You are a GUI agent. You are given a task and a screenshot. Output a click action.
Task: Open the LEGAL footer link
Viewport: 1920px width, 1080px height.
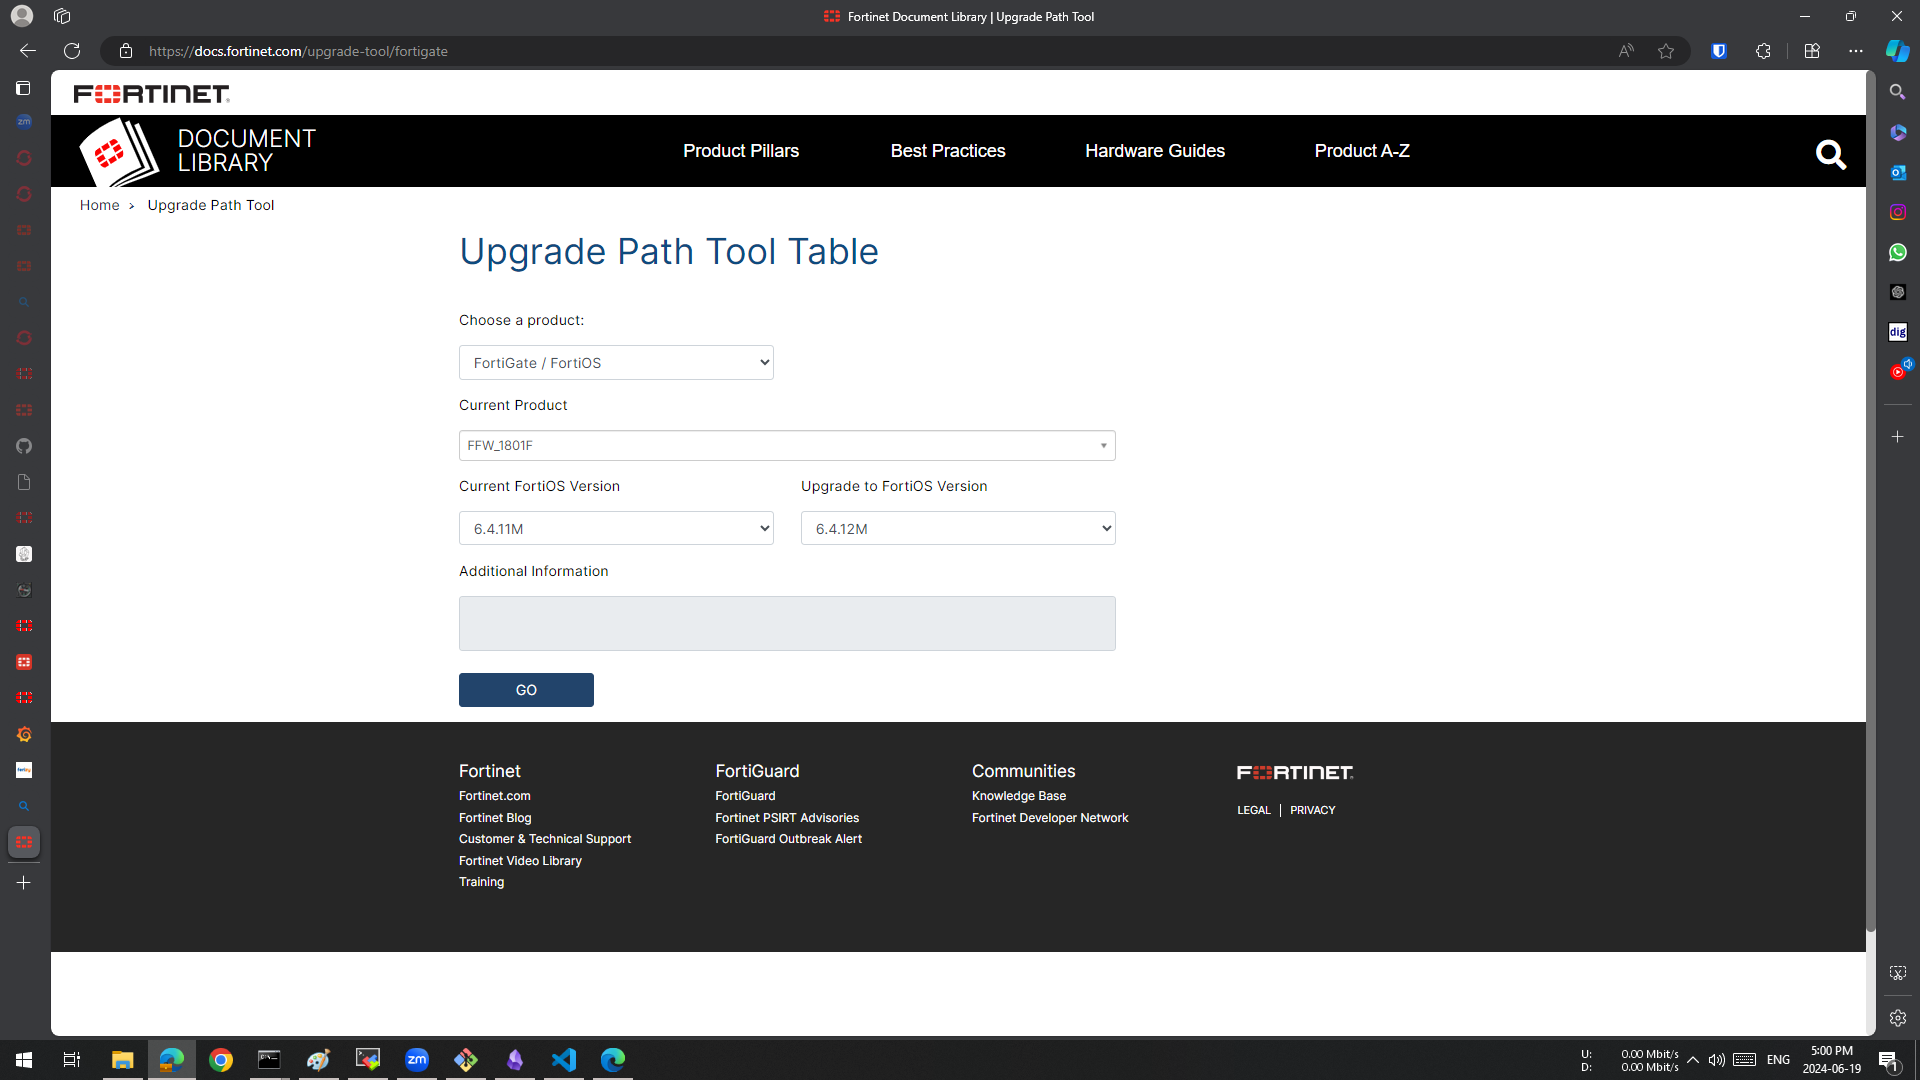[x=1253, y=810]
